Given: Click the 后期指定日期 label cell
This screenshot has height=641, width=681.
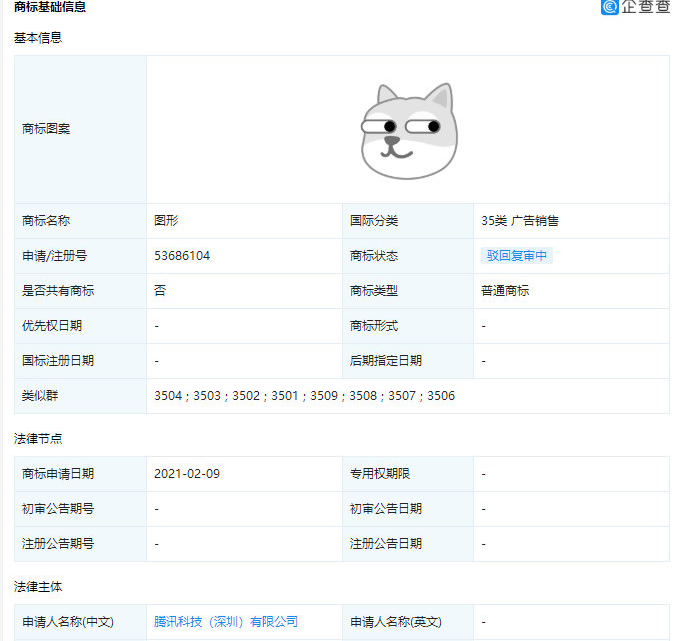Looking at the screenshot, I should (408, 361).
